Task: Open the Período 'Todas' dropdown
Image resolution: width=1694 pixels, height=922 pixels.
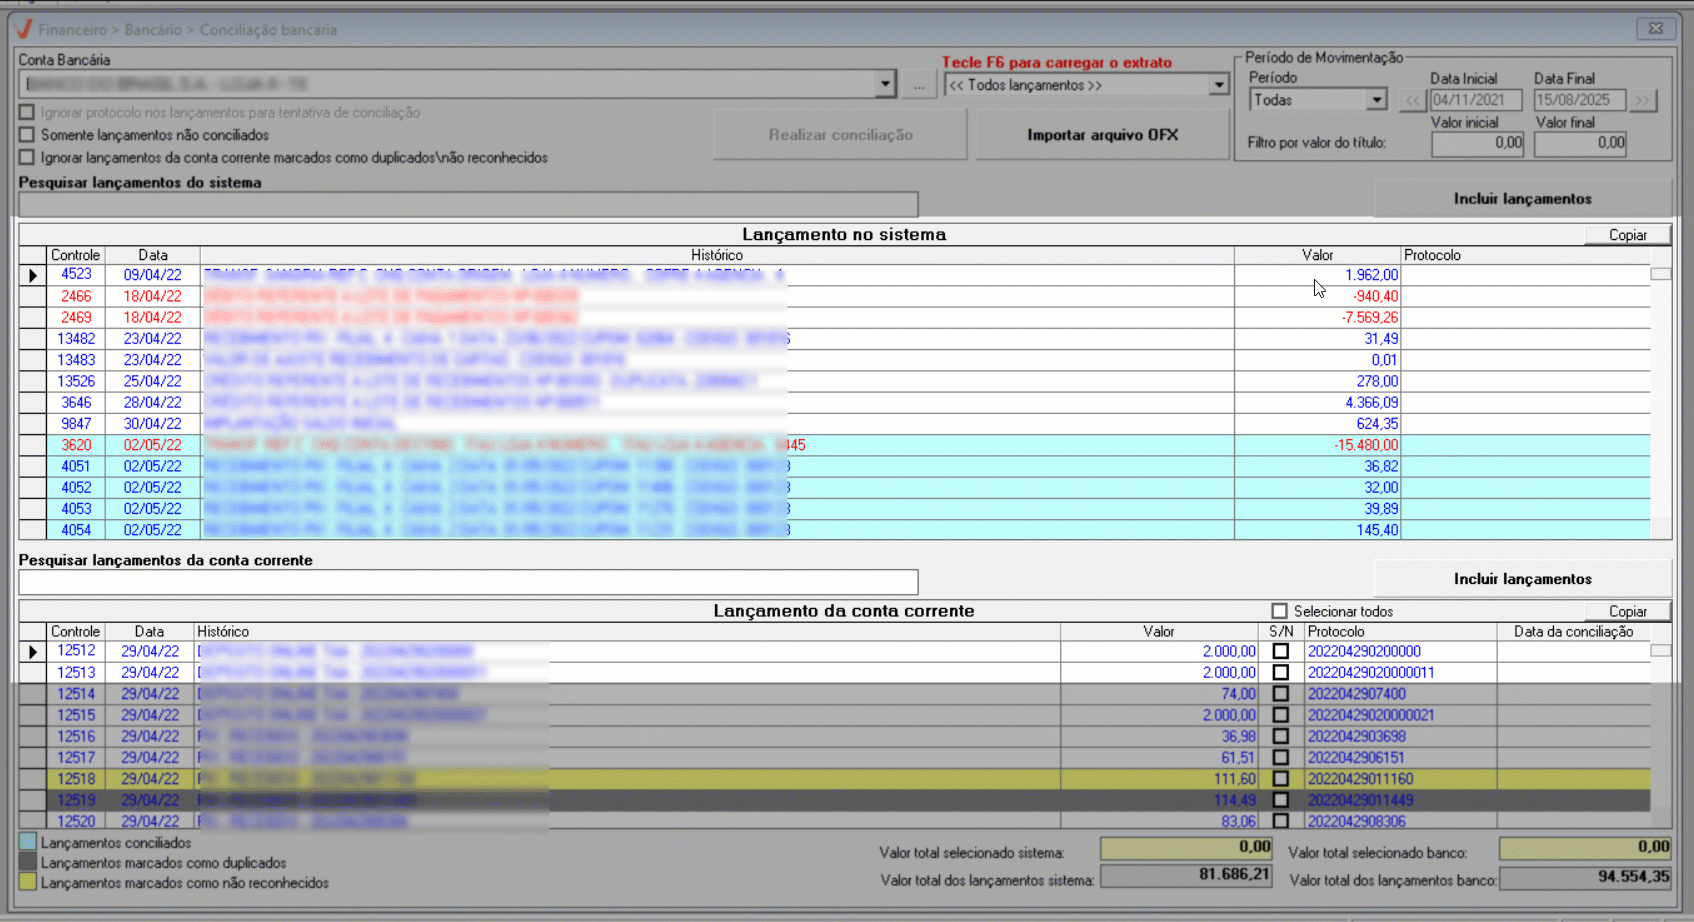Action: (x=1376, y=100)
